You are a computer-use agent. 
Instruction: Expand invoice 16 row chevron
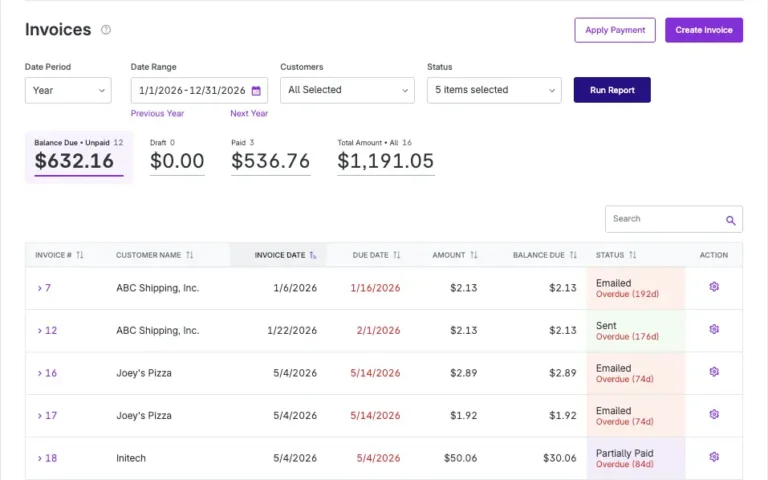(40, 374)
